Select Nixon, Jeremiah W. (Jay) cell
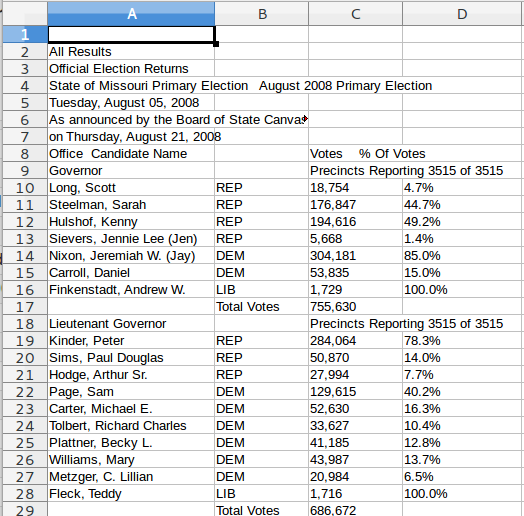Image resolution: width=524 pixels, height=516 pixels. point(131,256)
